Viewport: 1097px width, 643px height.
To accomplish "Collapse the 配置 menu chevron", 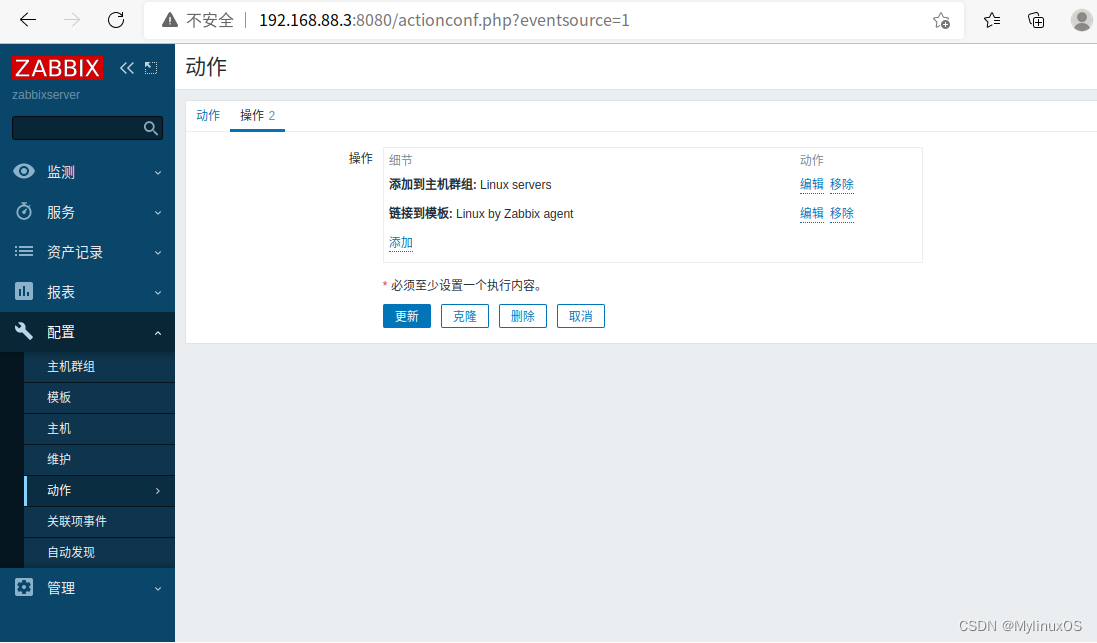I will pos(158,333).
